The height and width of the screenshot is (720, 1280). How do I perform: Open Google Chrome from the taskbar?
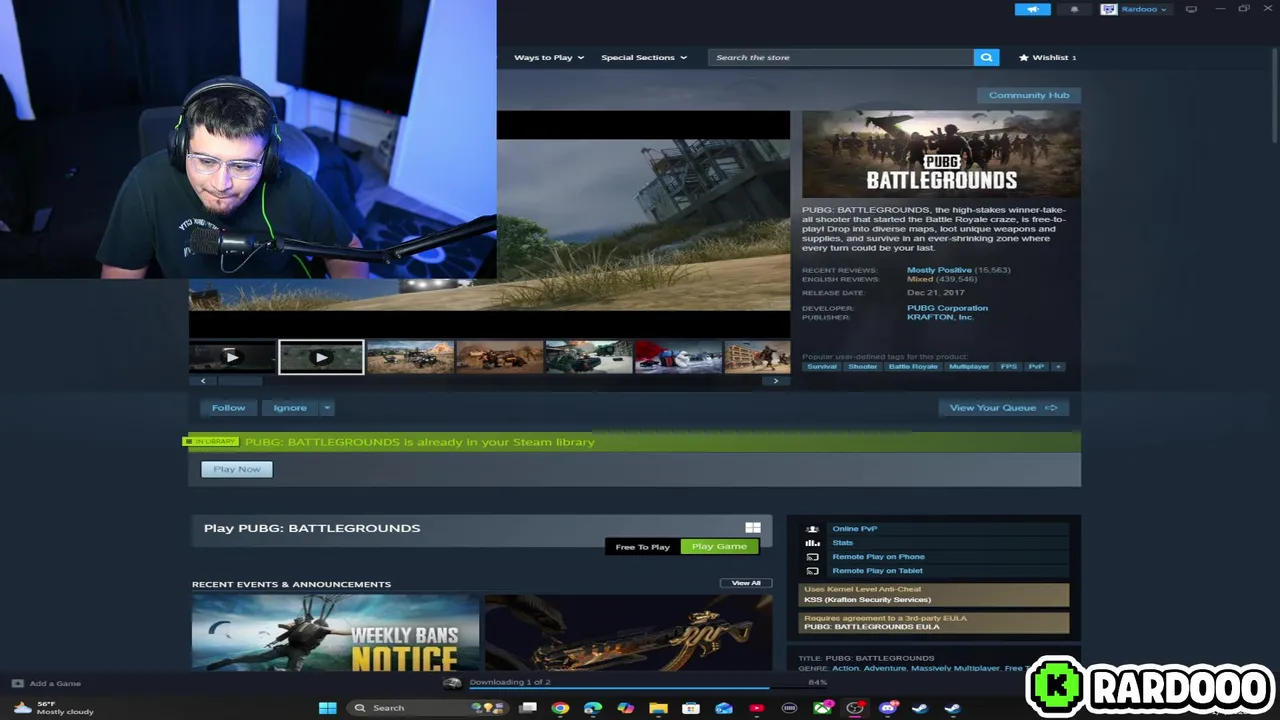[x=560, y=708]
